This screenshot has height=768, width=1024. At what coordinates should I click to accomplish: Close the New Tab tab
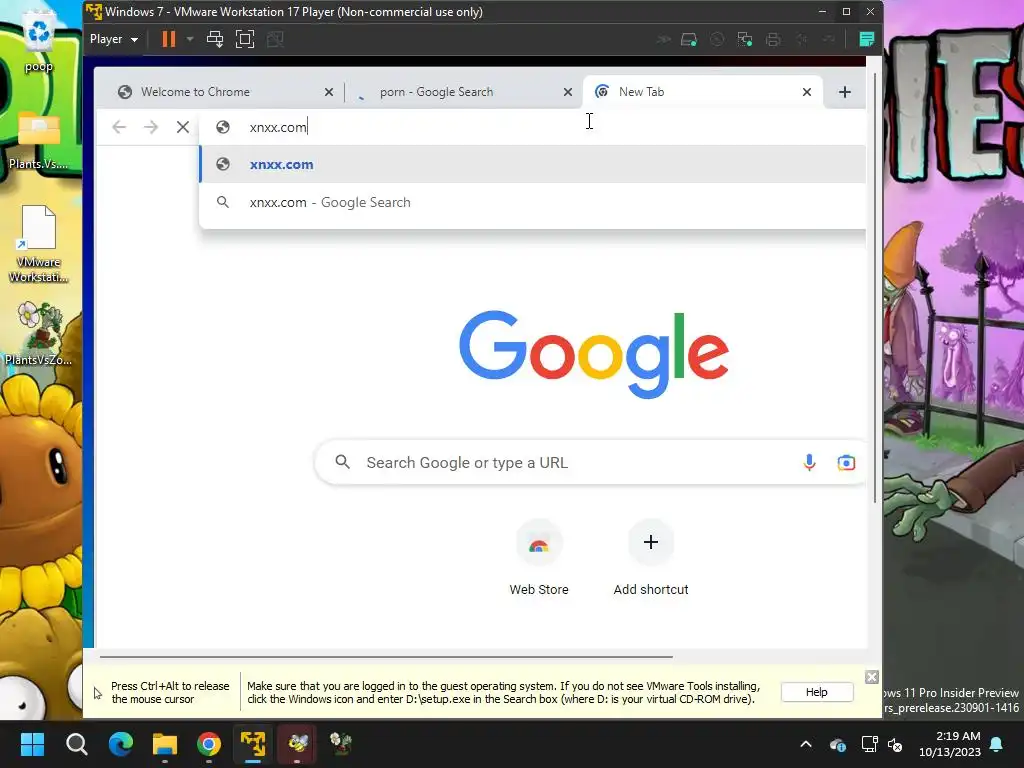click(x=807, y=92)
